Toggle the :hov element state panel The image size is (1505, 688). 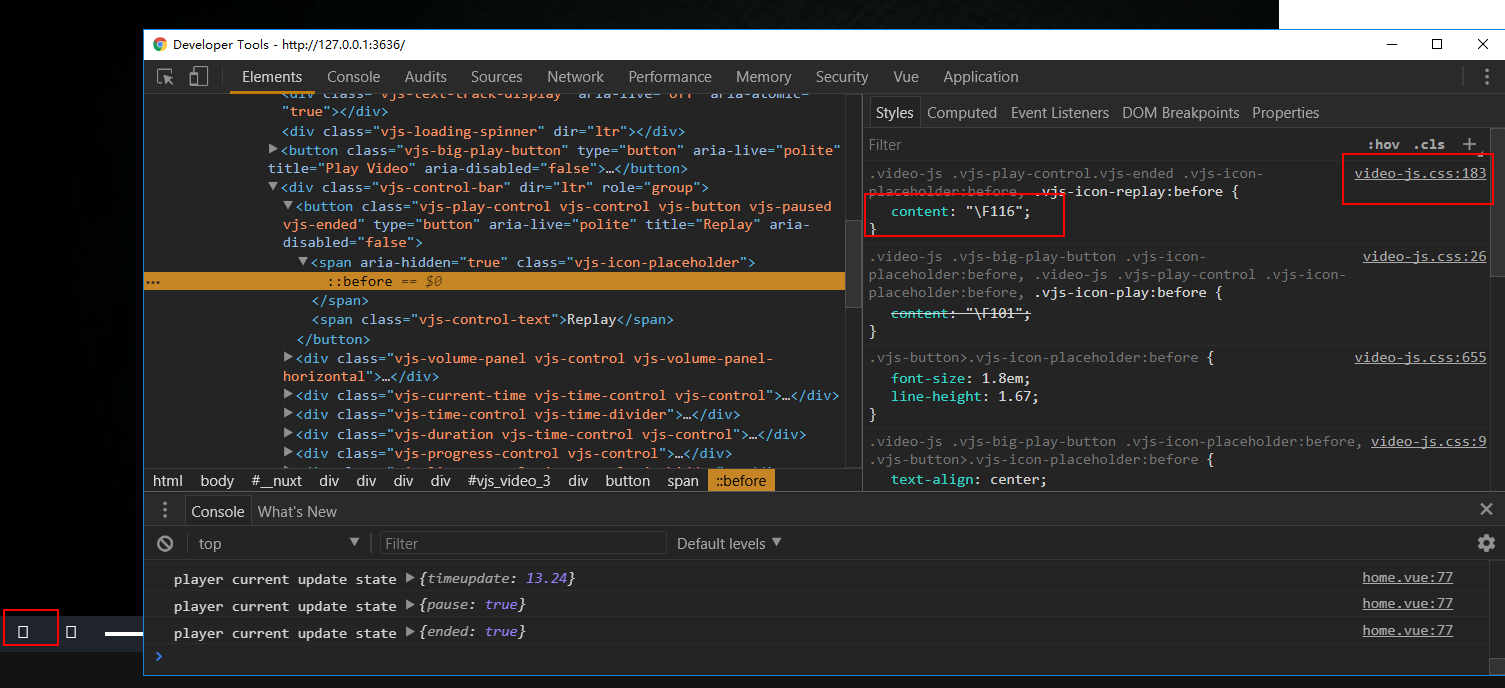tap(1383, 144)
